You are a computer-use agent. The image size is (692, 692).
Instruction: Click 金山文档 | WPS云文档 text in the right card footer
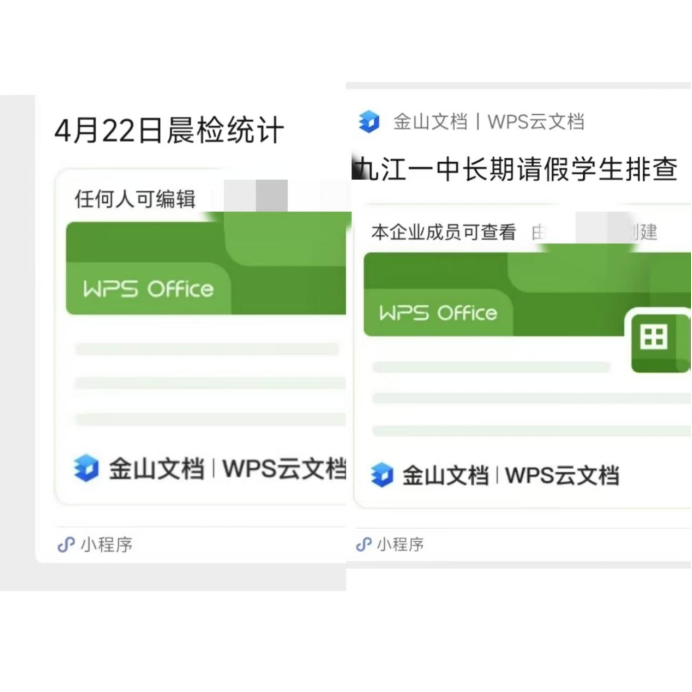[511, 475]
